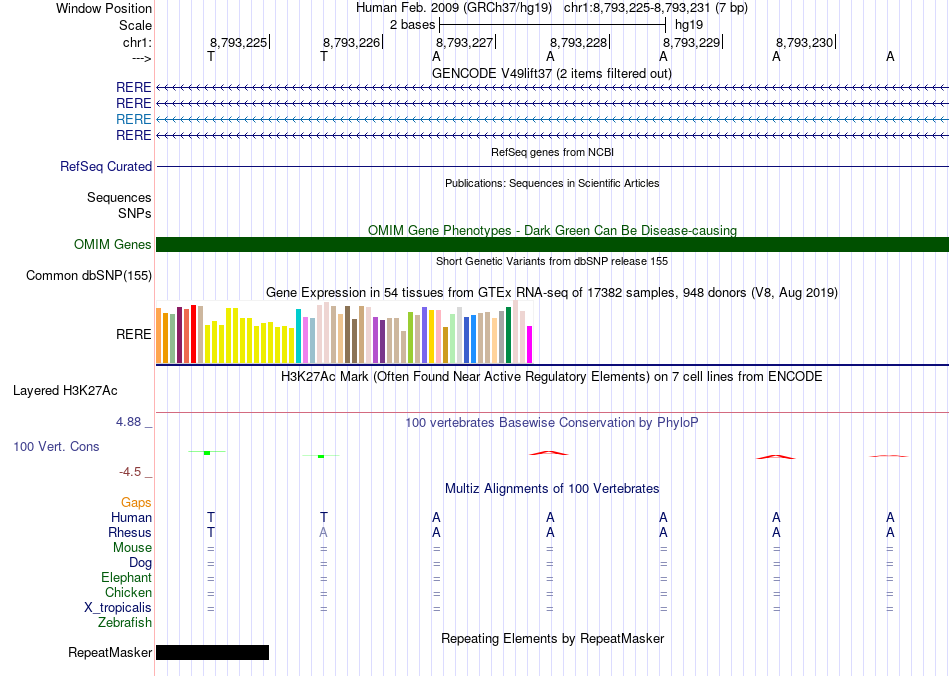Click the genome position header chr1:8,793,225-8,793,231
The image size is (950, 676).
[656, 8]
